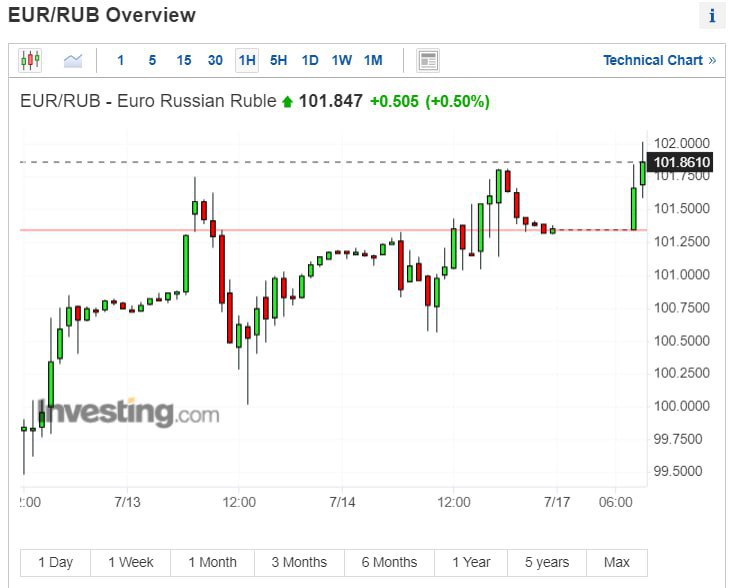
Task: Switch the chart to the 5H interval
Action: click(278, 60)
